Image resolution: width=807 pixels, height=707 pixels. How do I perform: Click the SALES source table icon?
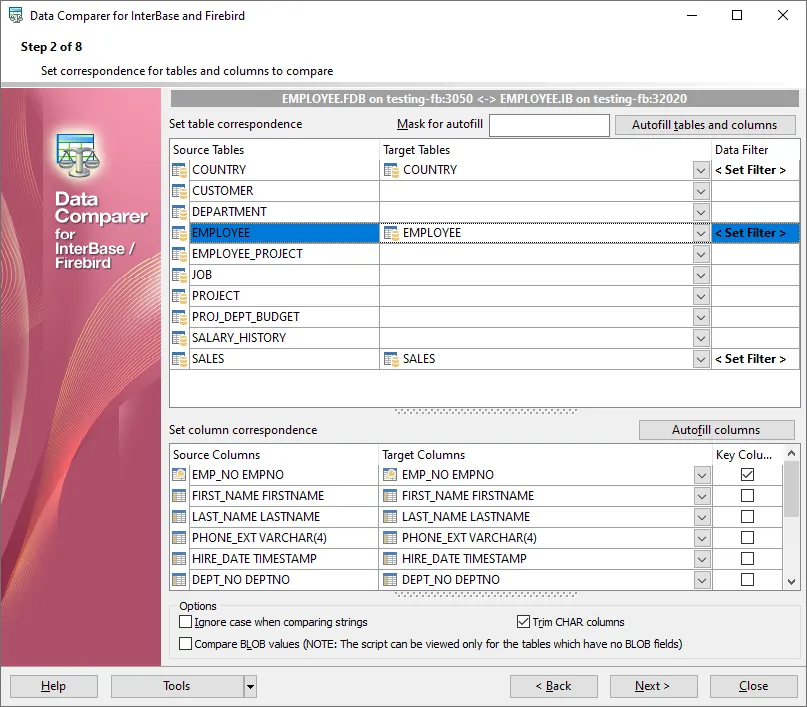click(180, 359)
